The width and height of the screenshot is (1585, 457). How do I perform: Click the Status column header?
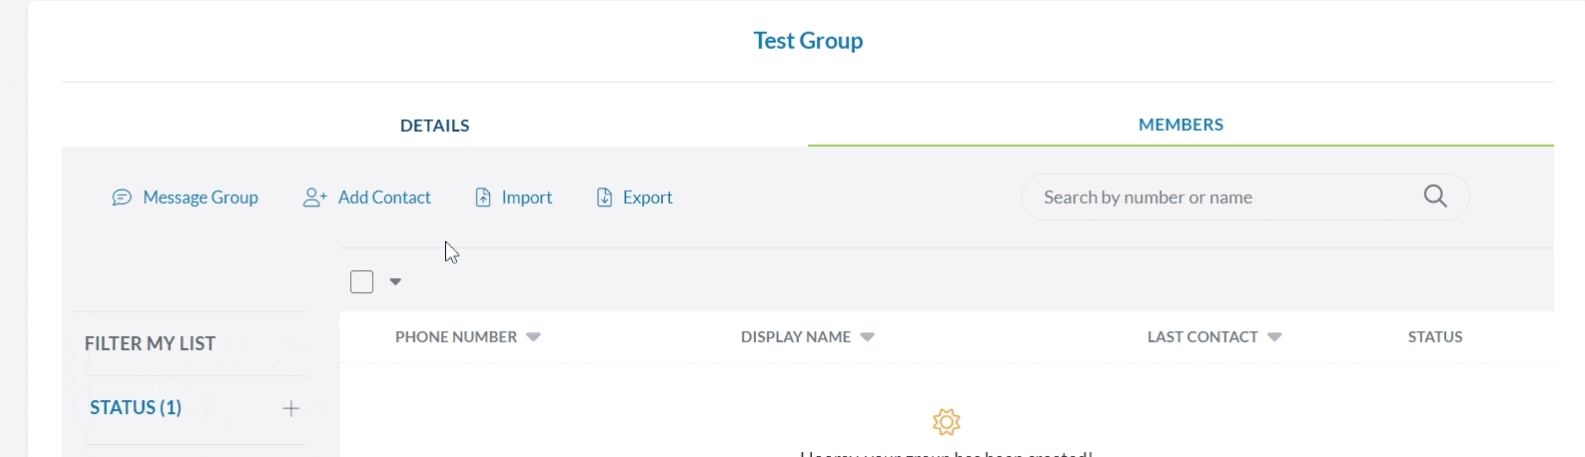click(1434, 337)
